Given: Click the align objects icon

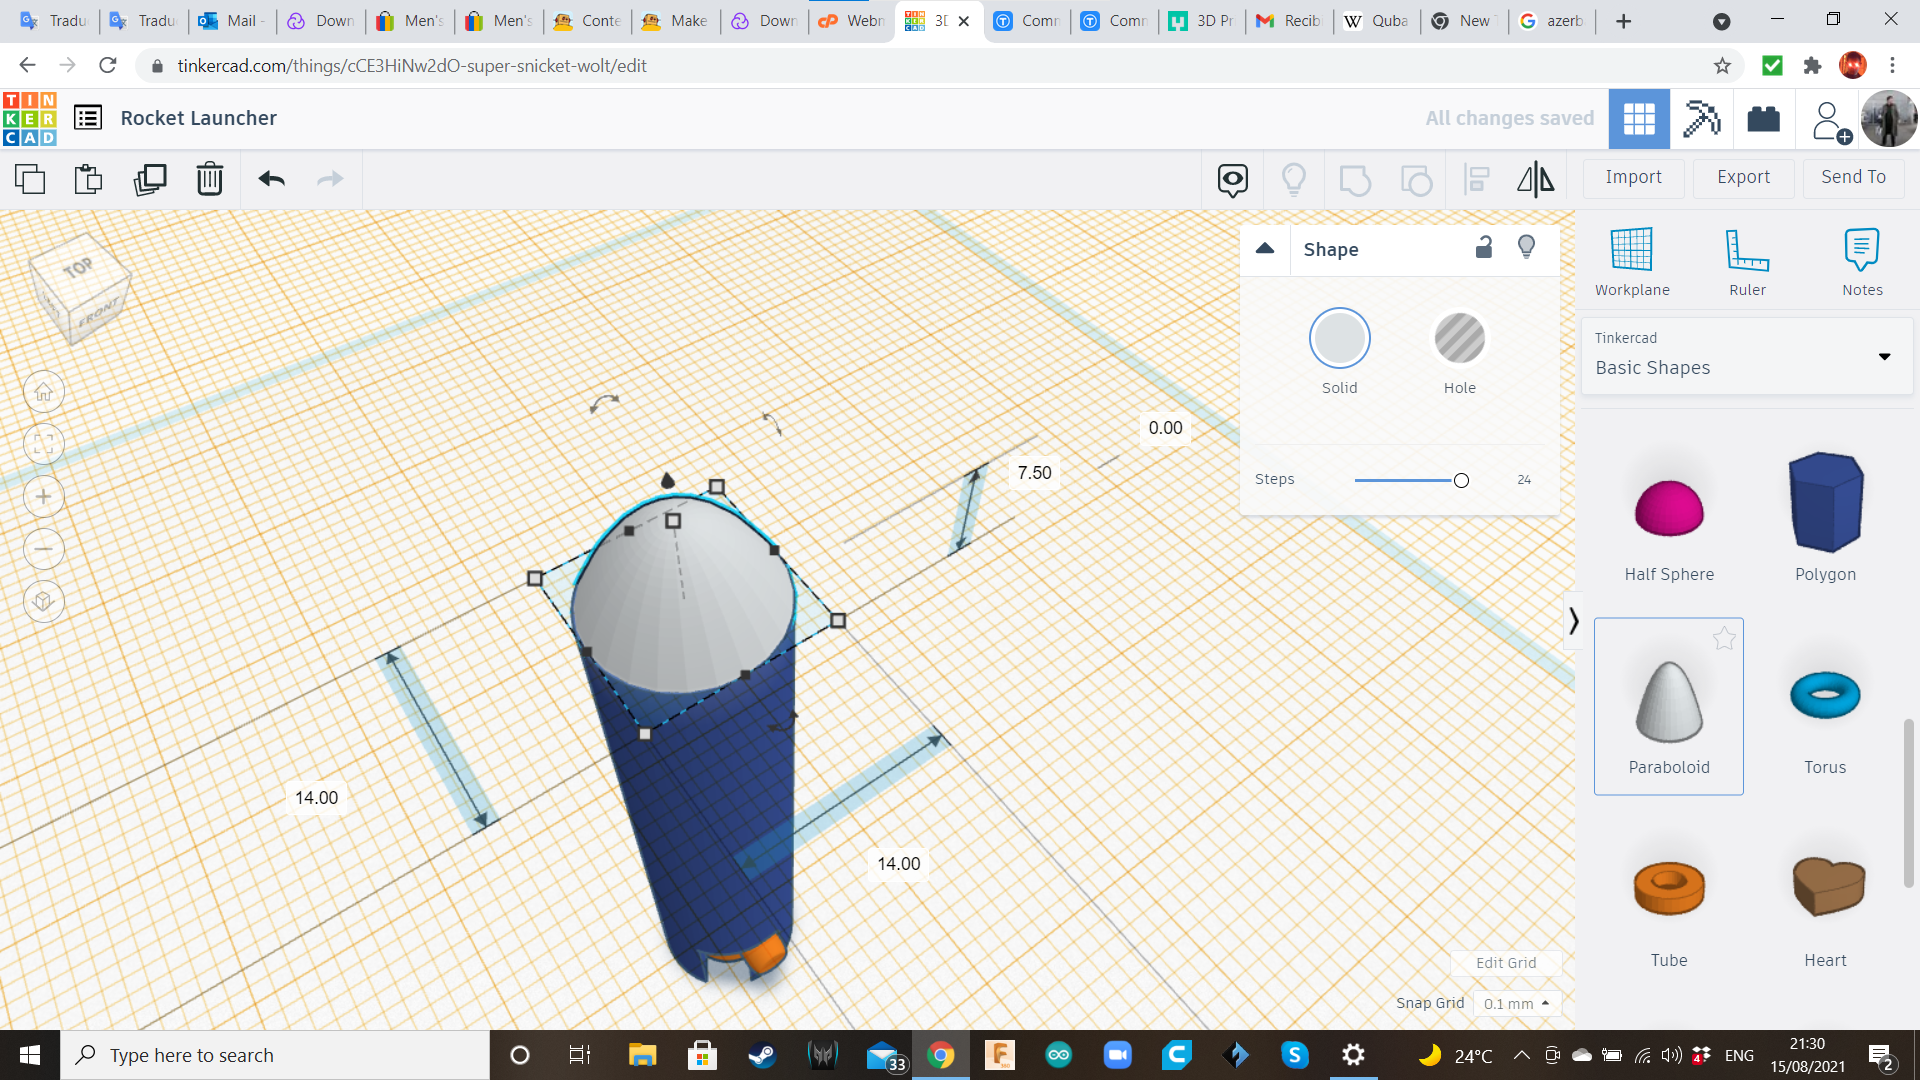Looking at the screenshot, I should [x=1476, y=177].
